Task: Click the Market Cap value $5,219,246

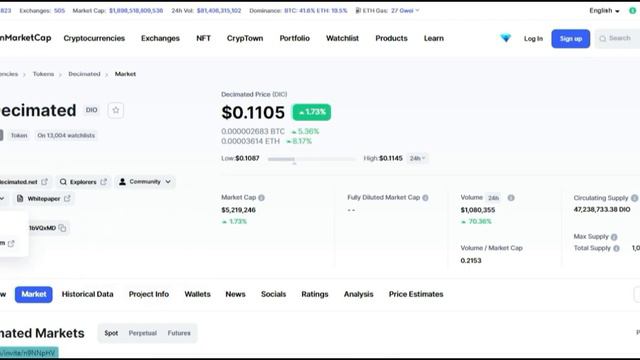Action: (x=238, y=210)
